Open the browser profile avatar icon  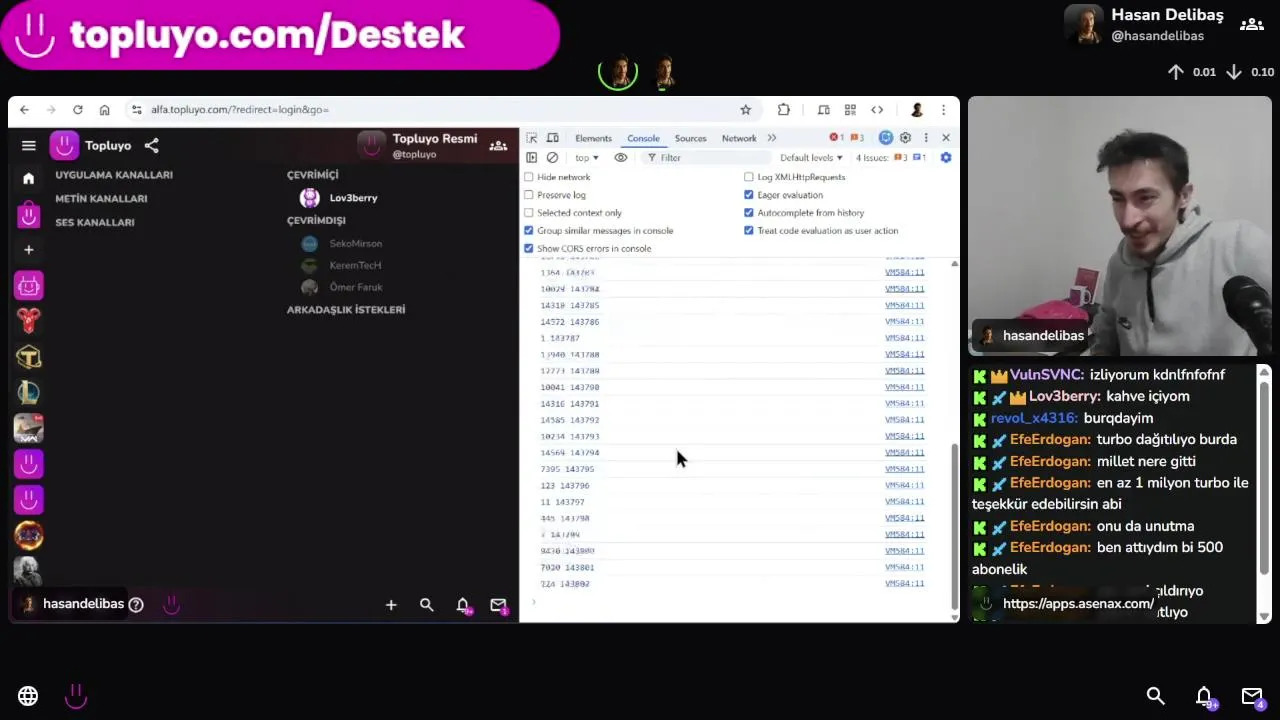916,110
